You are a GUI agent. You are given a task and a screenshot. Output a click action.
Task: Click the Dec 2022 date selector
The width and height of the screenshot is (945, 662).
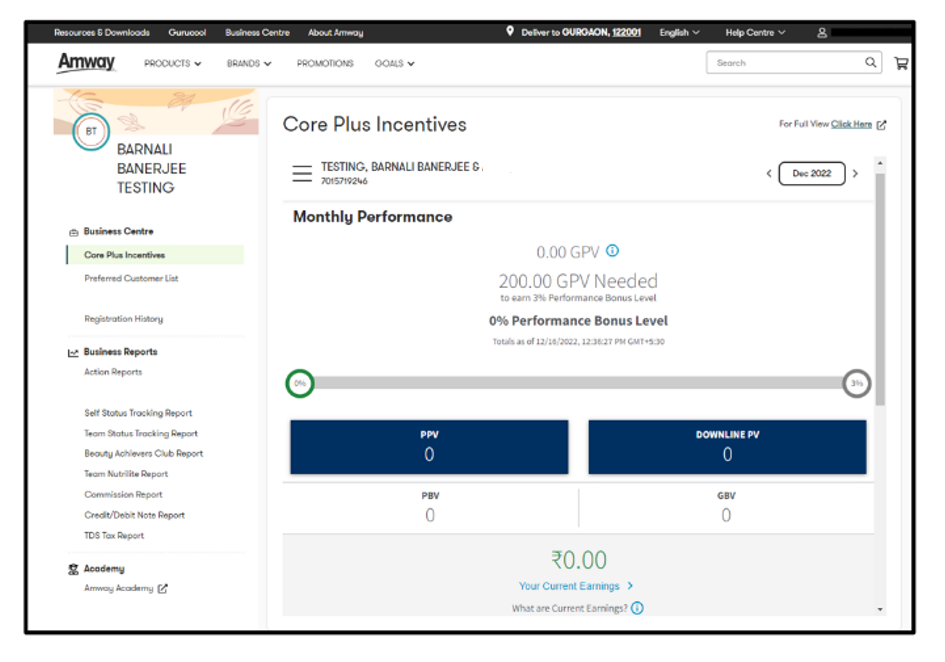click(x=811, y=172)
